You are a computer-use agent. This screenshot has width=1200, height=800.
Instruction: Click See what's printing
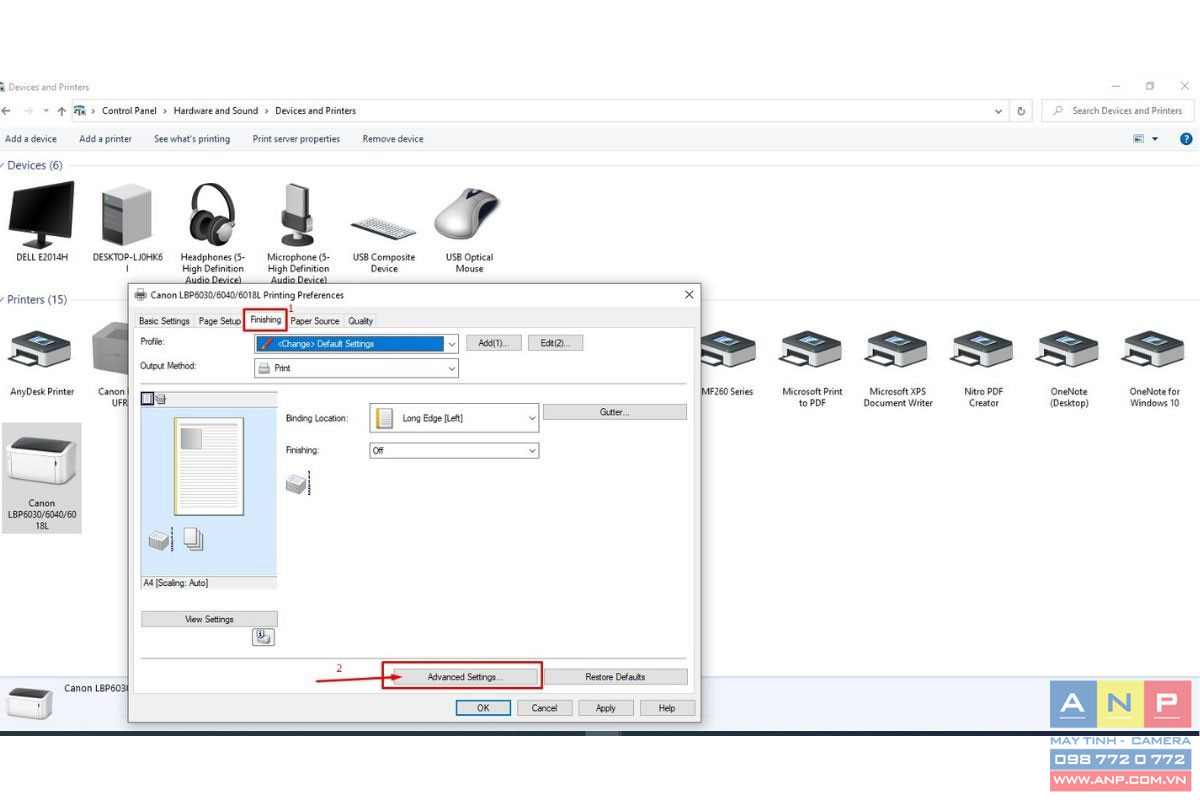[x=192, y=139]
